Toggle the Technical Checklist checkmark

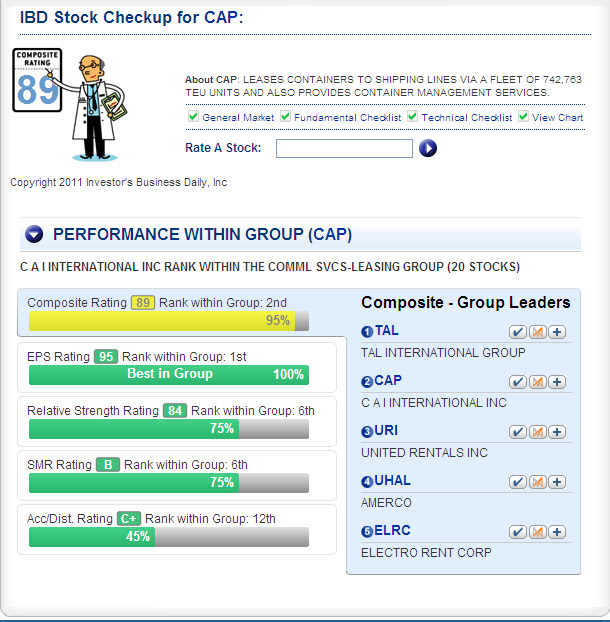click(x=412, y=116)
